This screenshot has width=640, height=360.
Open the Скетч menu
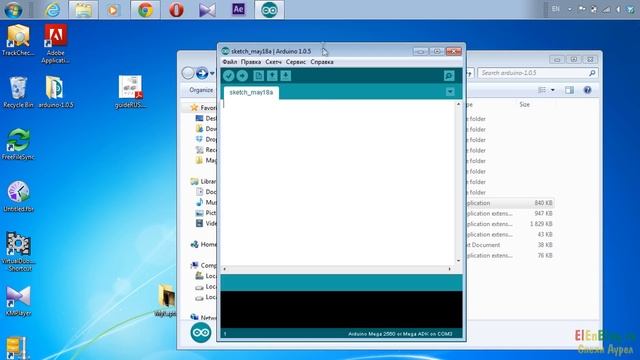(273, 62)
